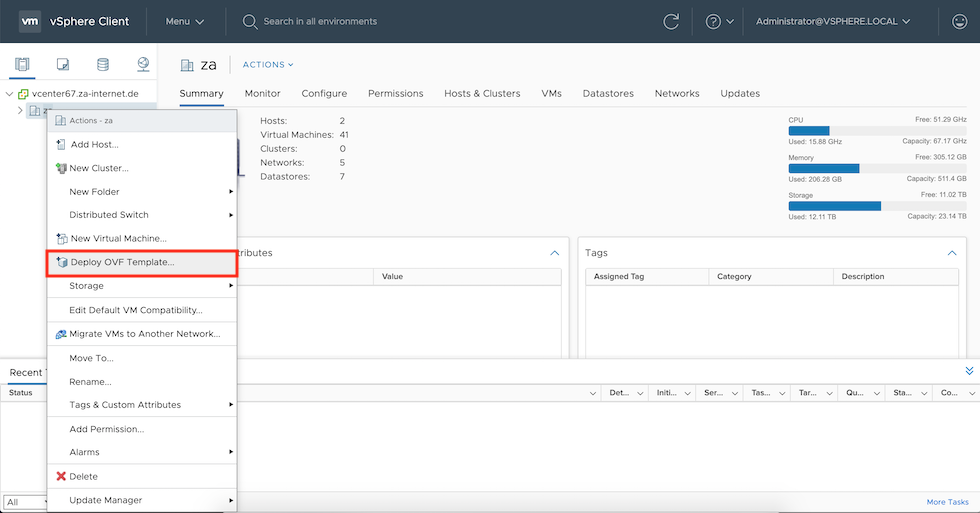Click the vSphere refresh icon
Screen dimensions: 980x513
pyautogui.click(x=671, y=21)
